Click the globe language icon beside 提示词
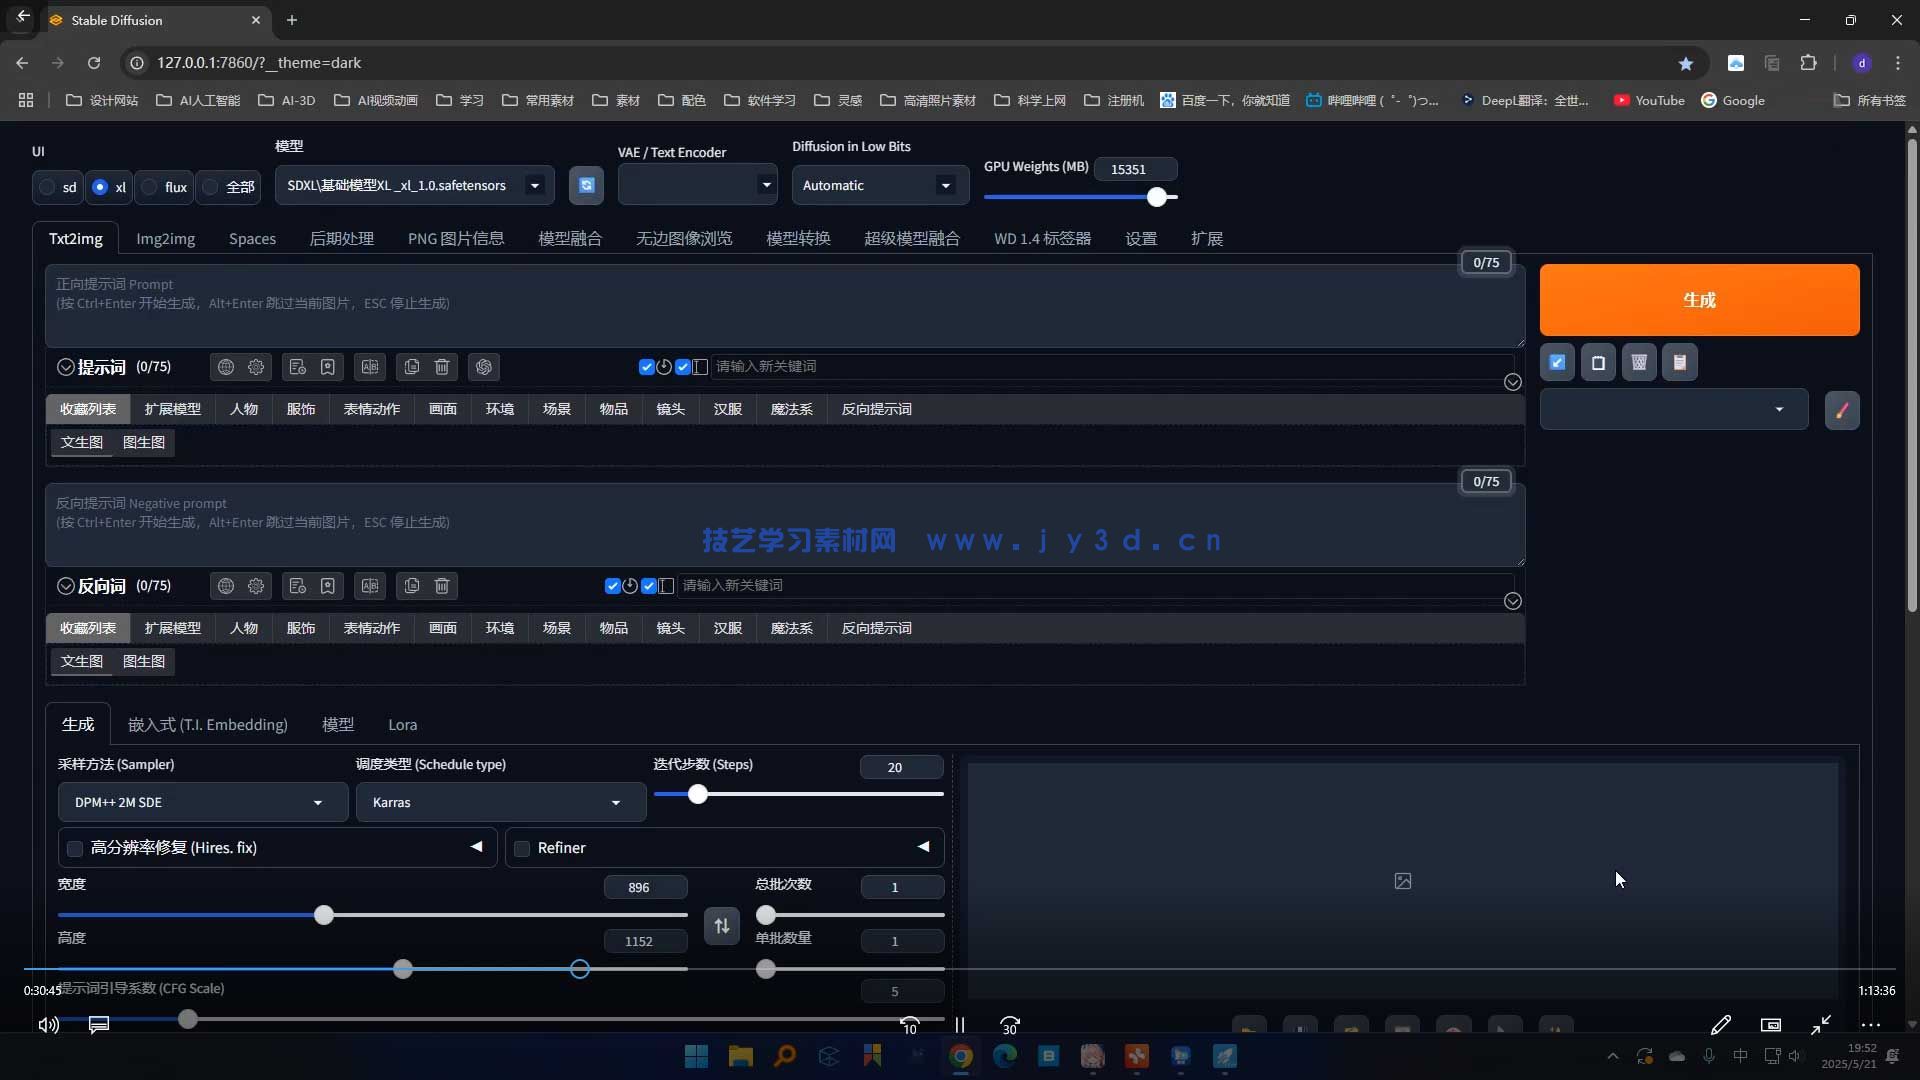1920x1080 pixels. (226, 367)
